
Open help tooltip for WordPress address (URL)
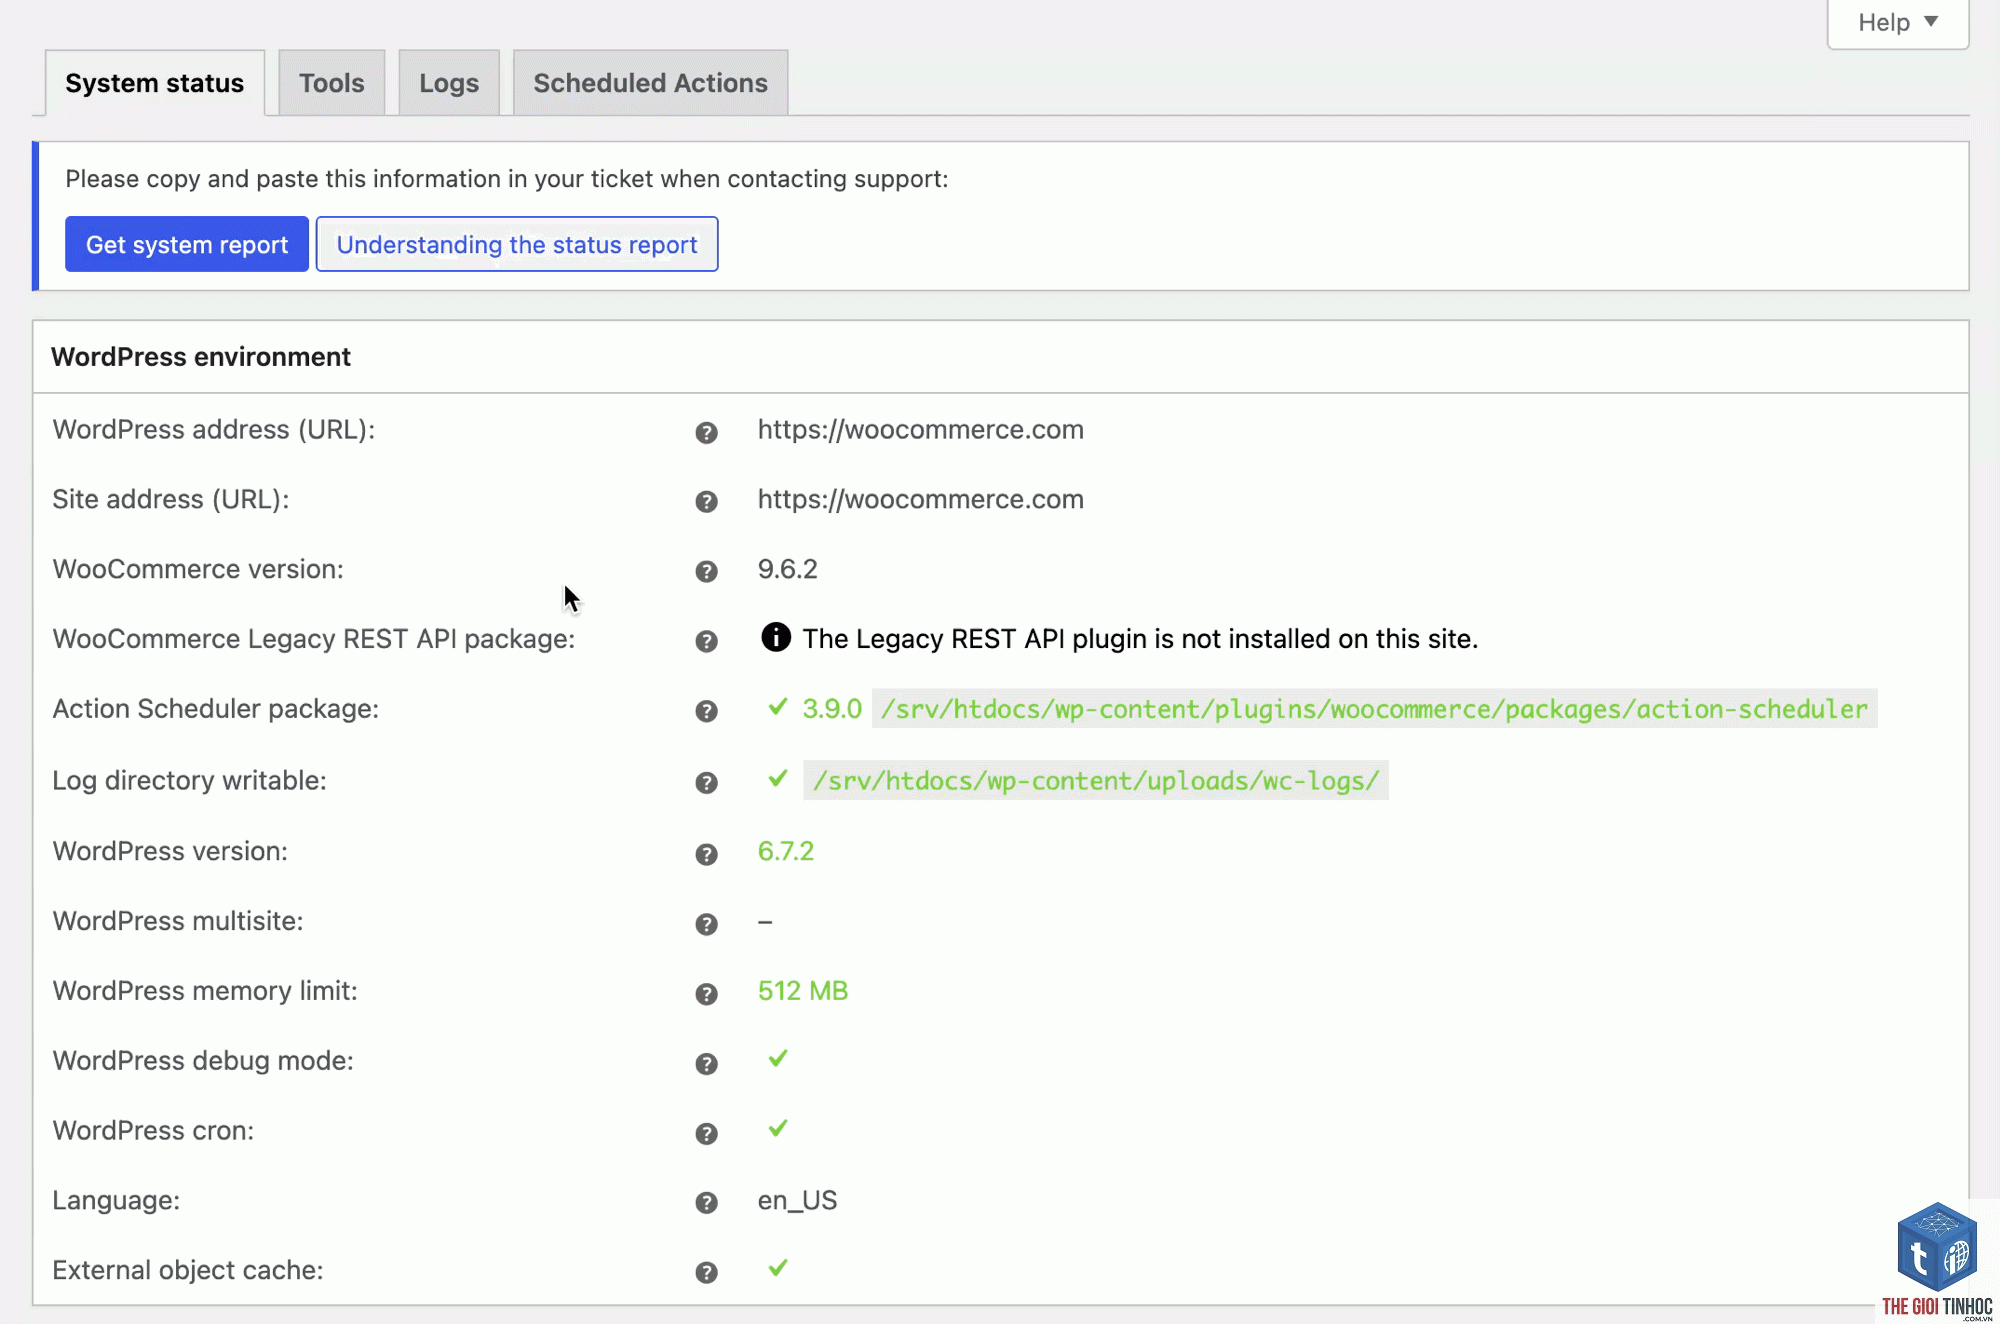[706, 432]
